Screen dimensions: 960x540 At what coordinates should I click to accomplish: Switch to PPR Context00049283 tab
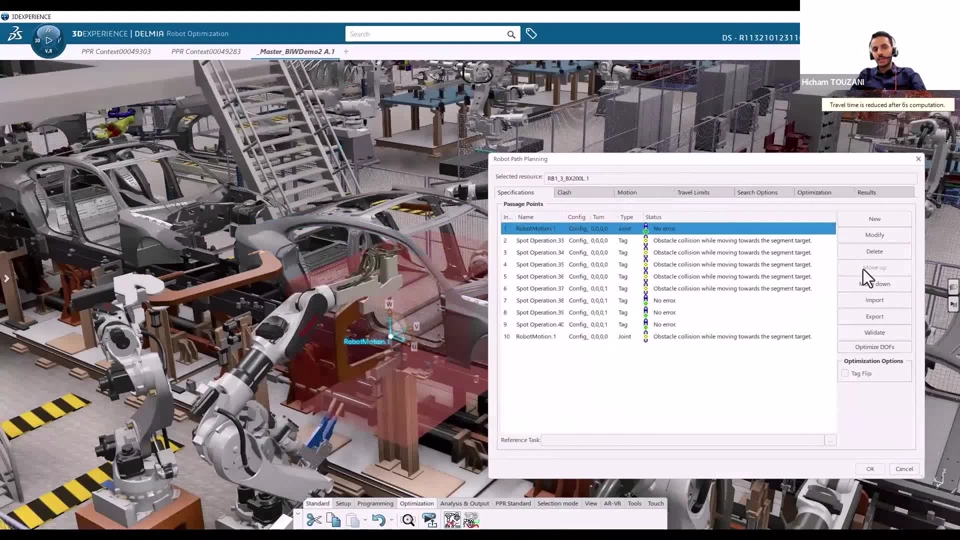click(206, 51)
